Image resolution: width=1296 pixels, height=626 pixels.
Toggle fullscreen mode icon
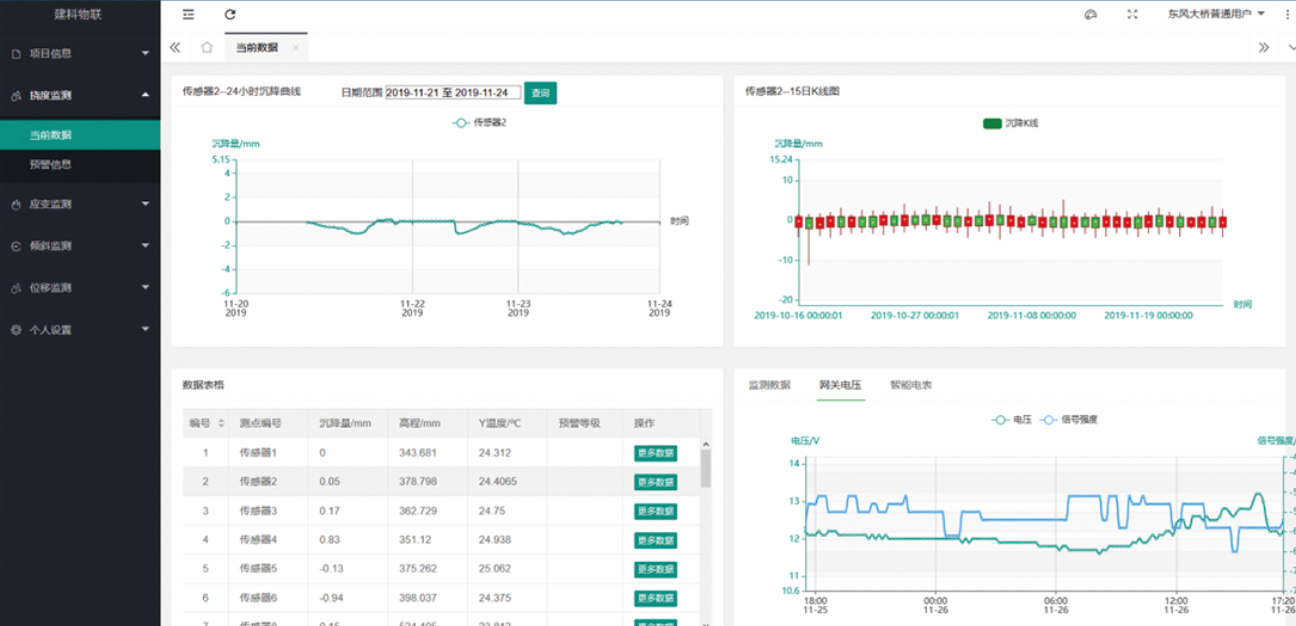coord(1133,14)
